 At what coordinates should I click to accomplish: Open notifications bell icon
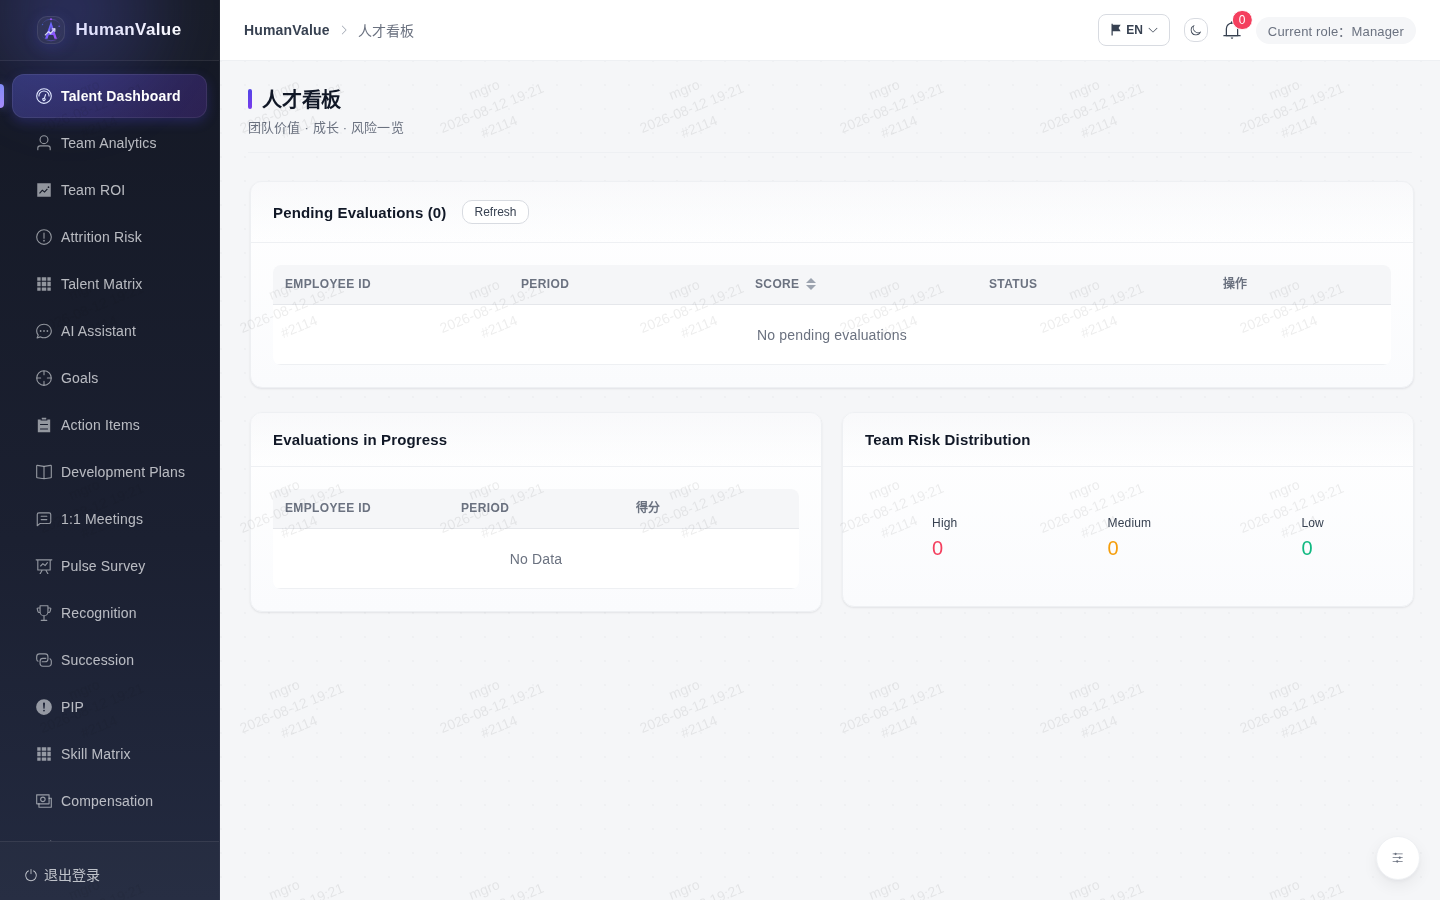coord(1232,30)
